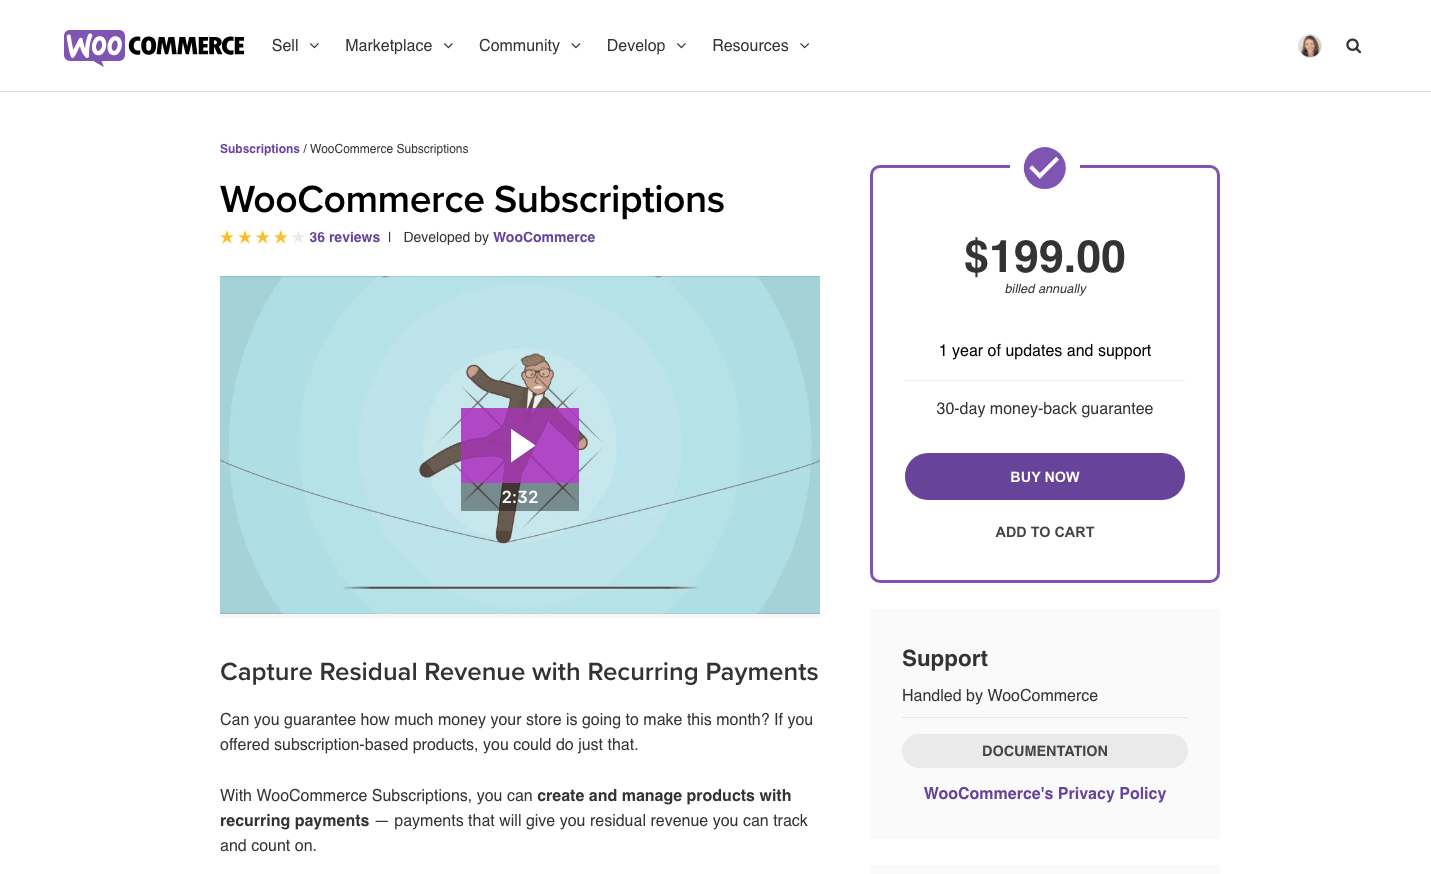Viewport: 1431px width, 874px height.
Task: Click "1 year of updates and support"
Action: pos(1045,351)
